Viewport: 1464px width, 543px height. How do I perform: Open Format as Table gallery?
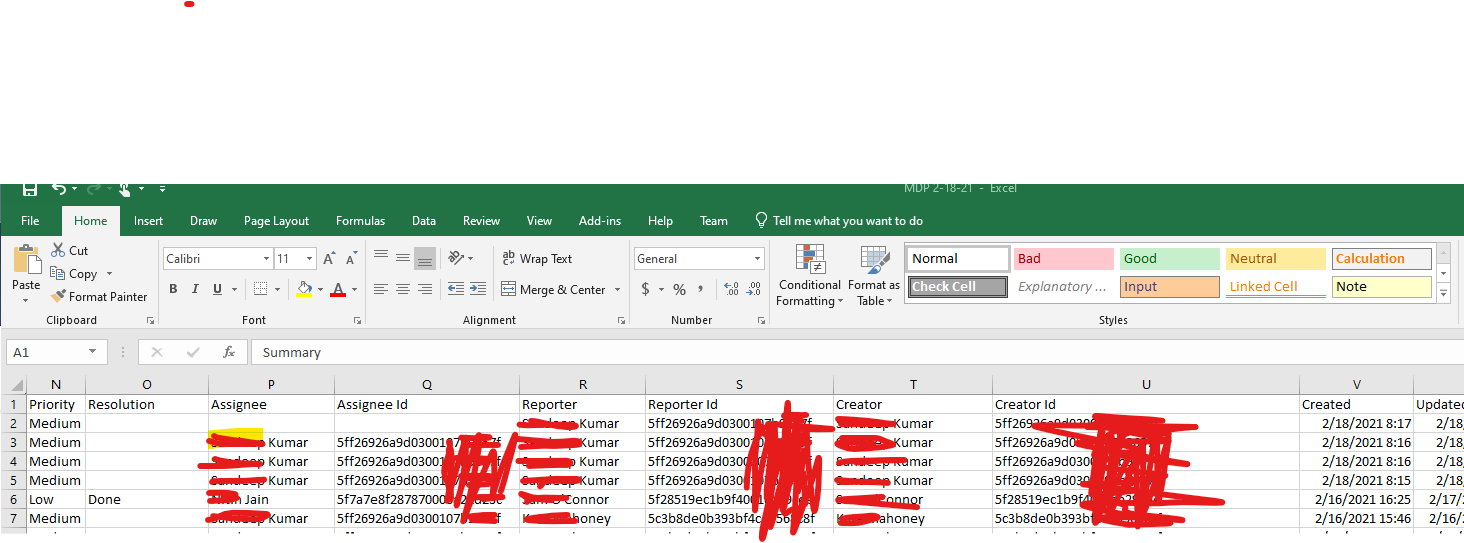tap(874, 276)
